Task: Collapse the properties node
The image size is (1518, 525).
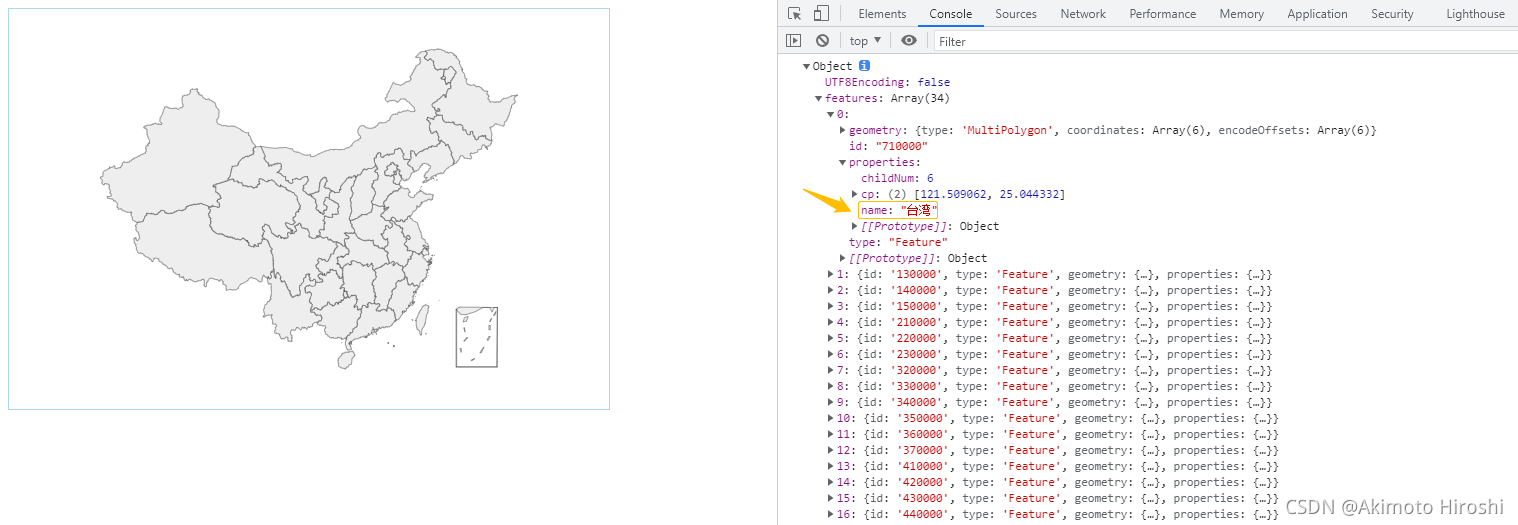Action: 843,162
